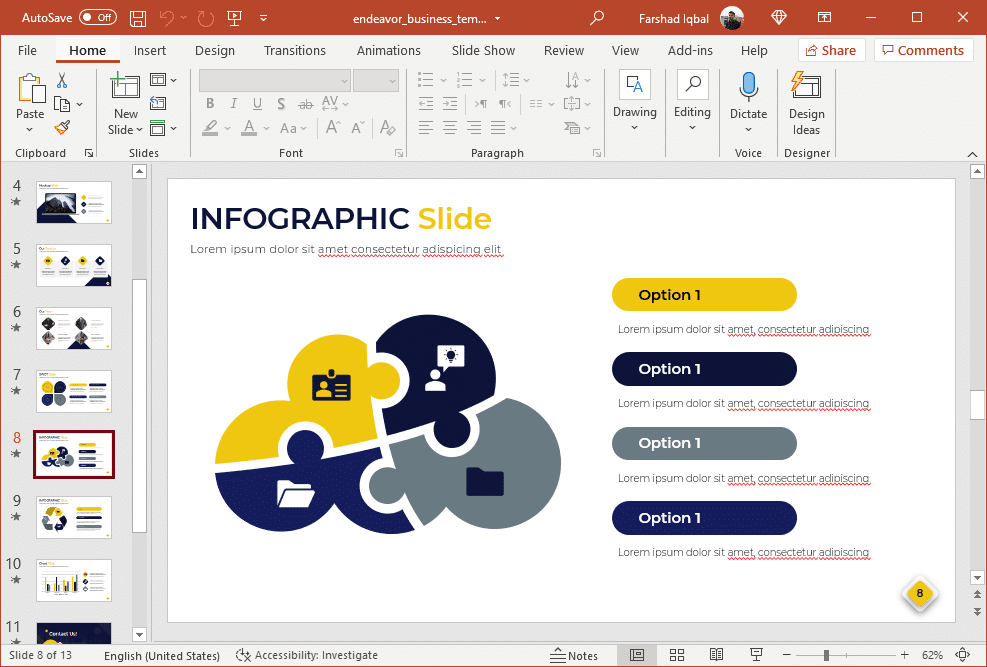Open the title bar search magnifier
The image size is (987, 667).
[x=597, y=18]
